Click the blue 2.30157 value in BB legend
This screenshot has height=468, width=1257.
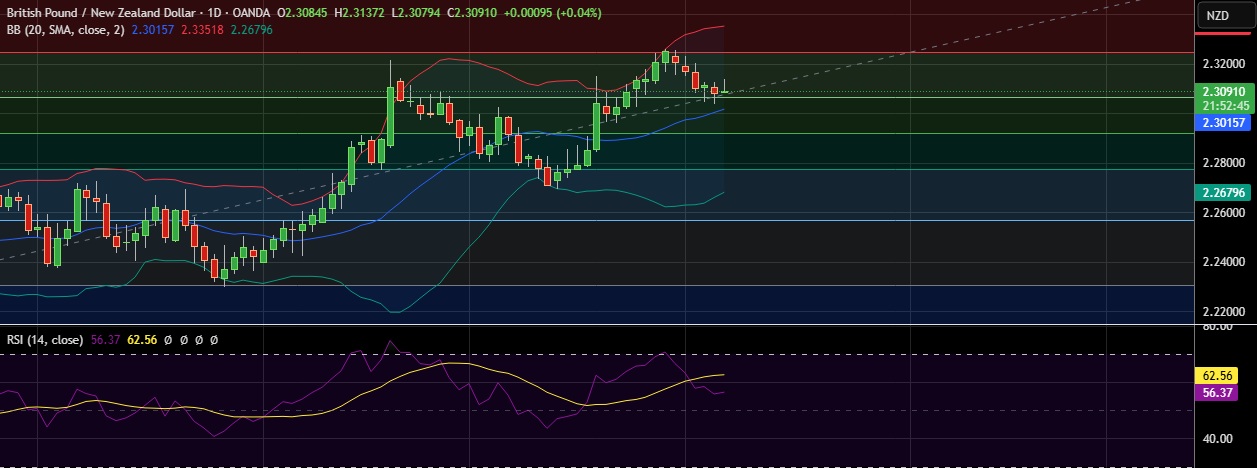152,30
